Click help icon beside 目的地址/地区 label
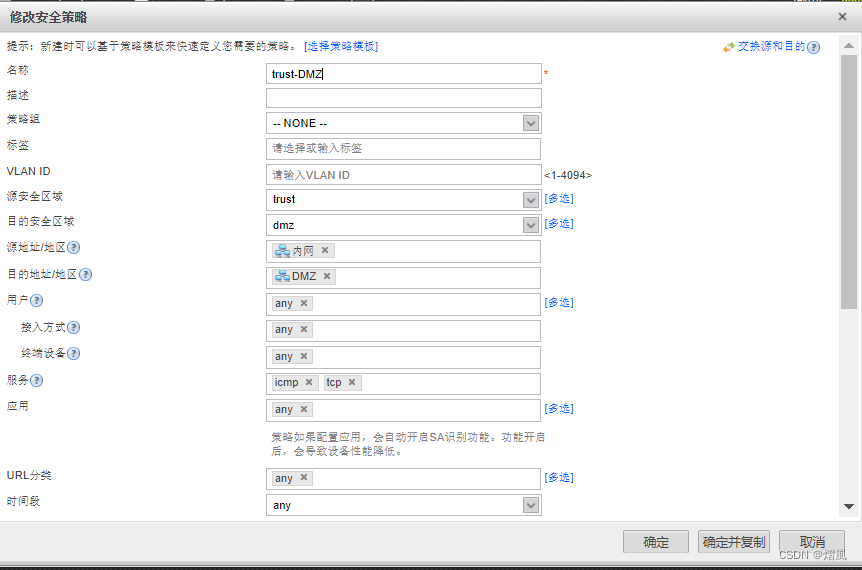Screen dimensions: 862x570 86,274
